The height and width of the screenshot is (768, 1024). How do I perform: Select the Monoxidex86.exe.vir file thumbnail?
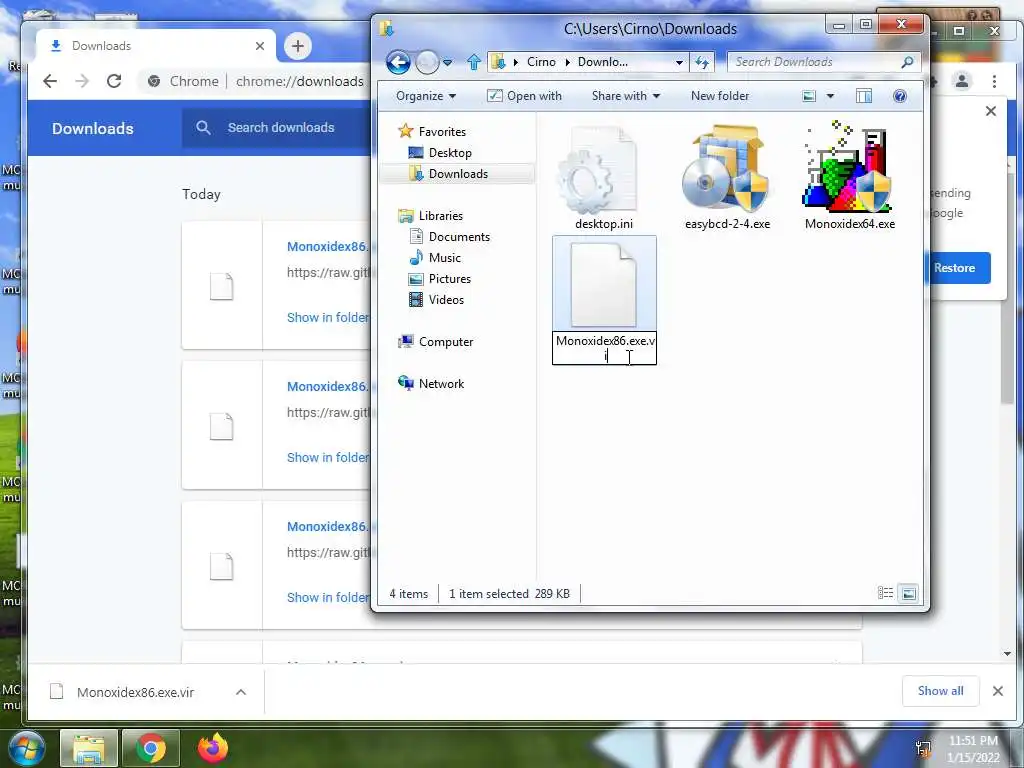[x=604, y=284]
